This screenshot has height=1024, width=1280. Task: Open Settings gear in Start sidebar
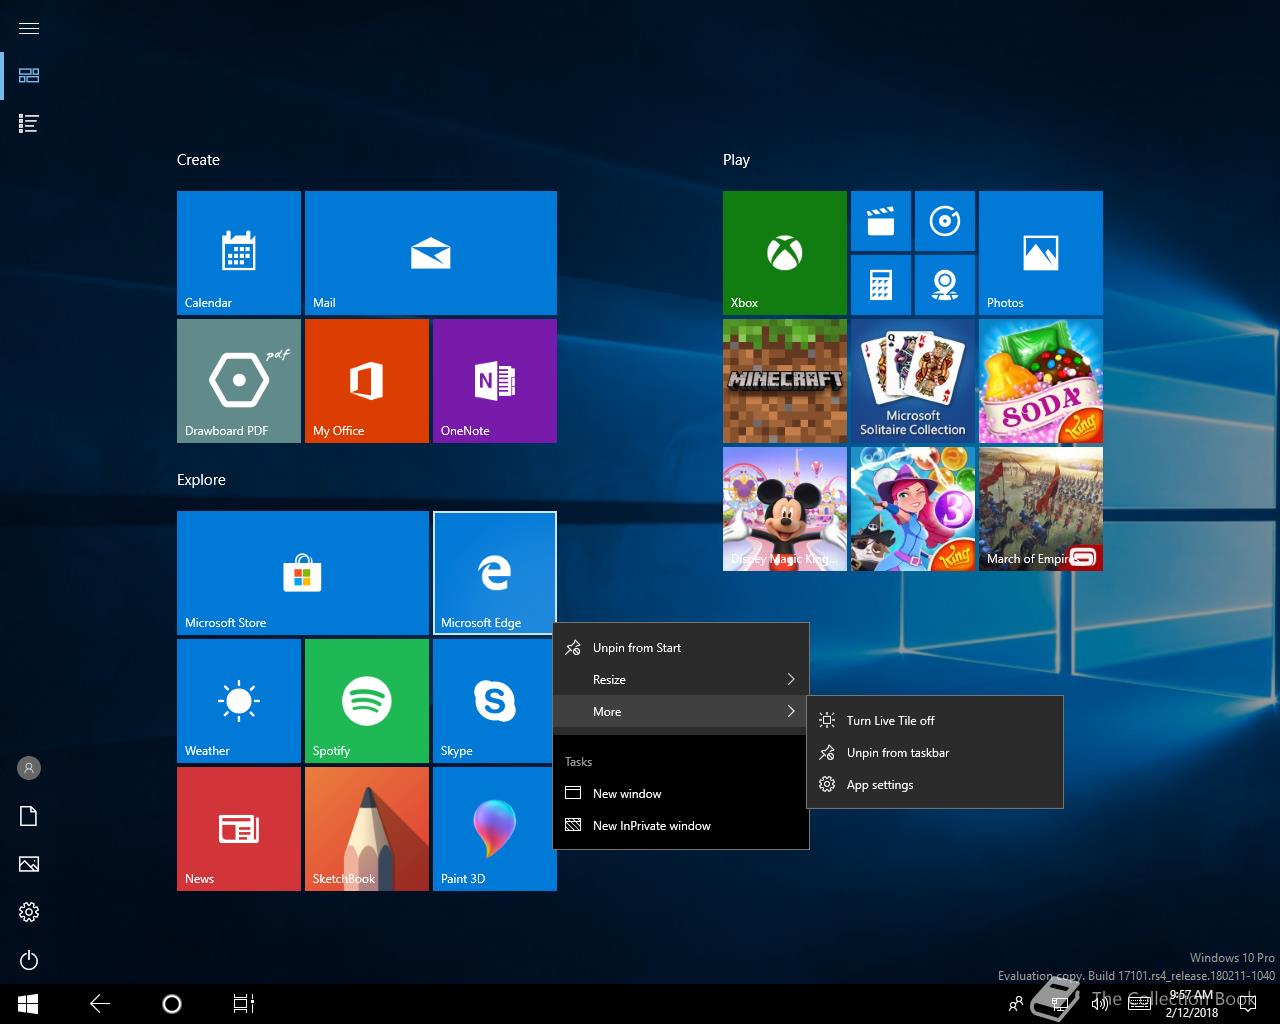tap(29, 912)
